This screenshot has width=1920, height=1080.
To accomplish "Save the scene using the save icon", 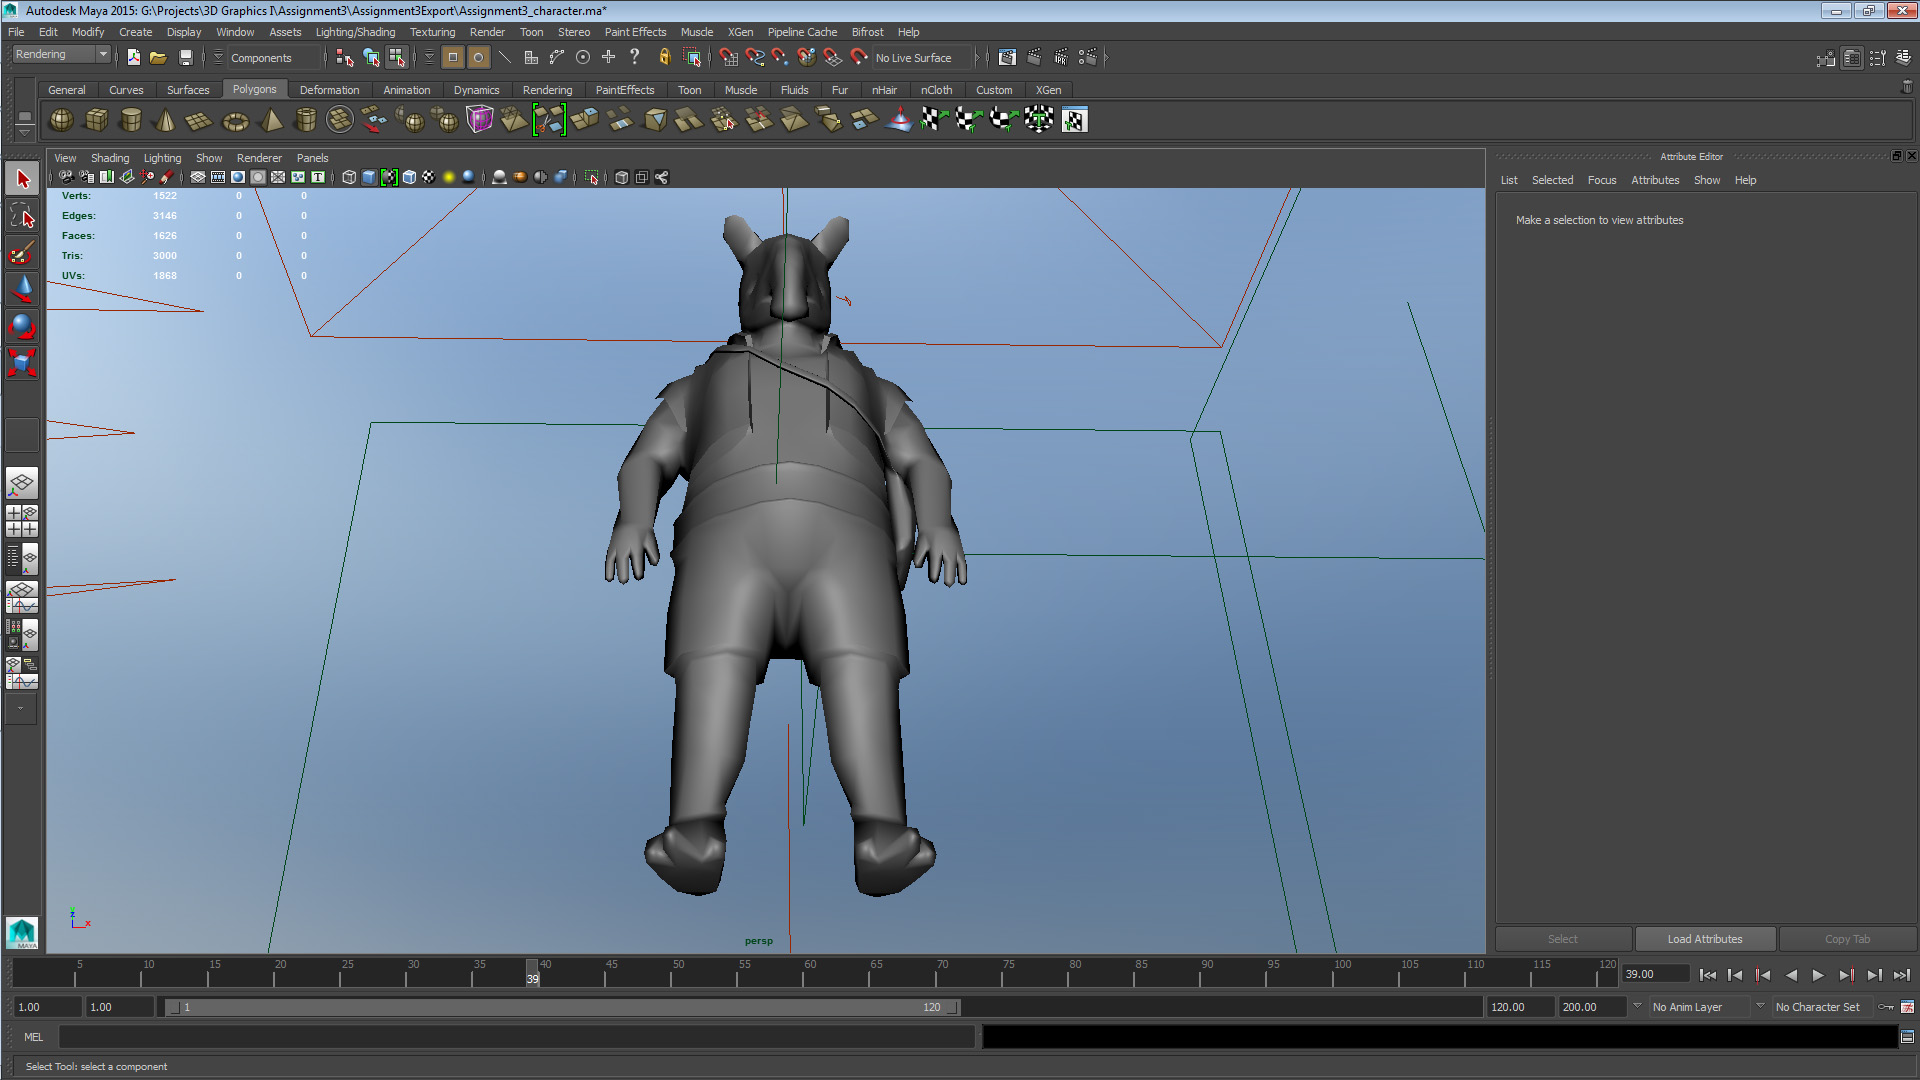I will pyautogui.click(x=186, y=57).
